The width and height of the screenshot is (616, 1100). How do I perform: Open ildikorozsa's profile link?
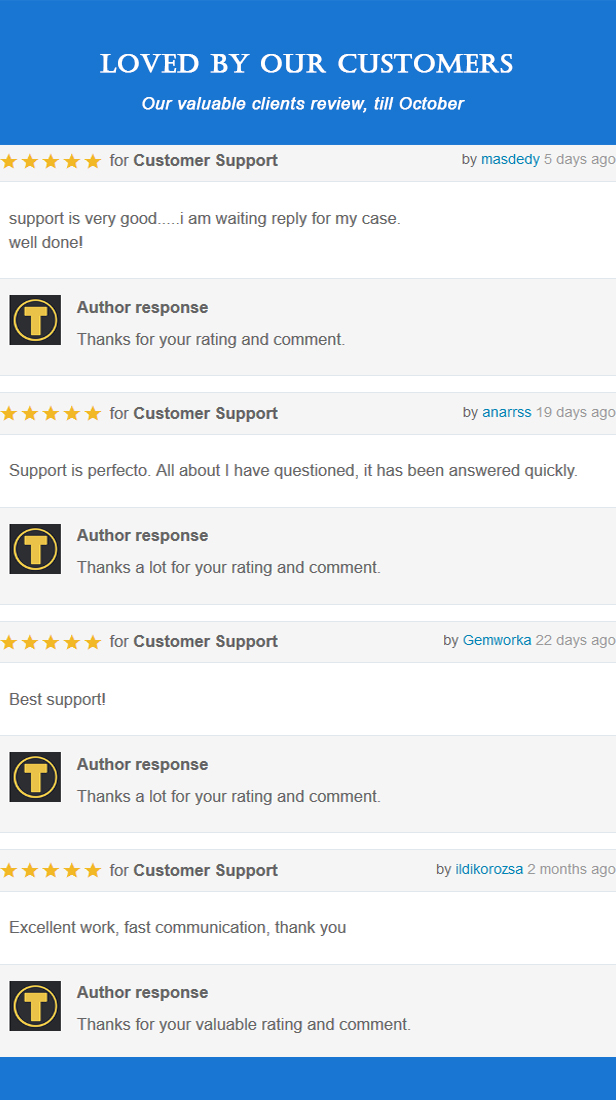point(489,869)
